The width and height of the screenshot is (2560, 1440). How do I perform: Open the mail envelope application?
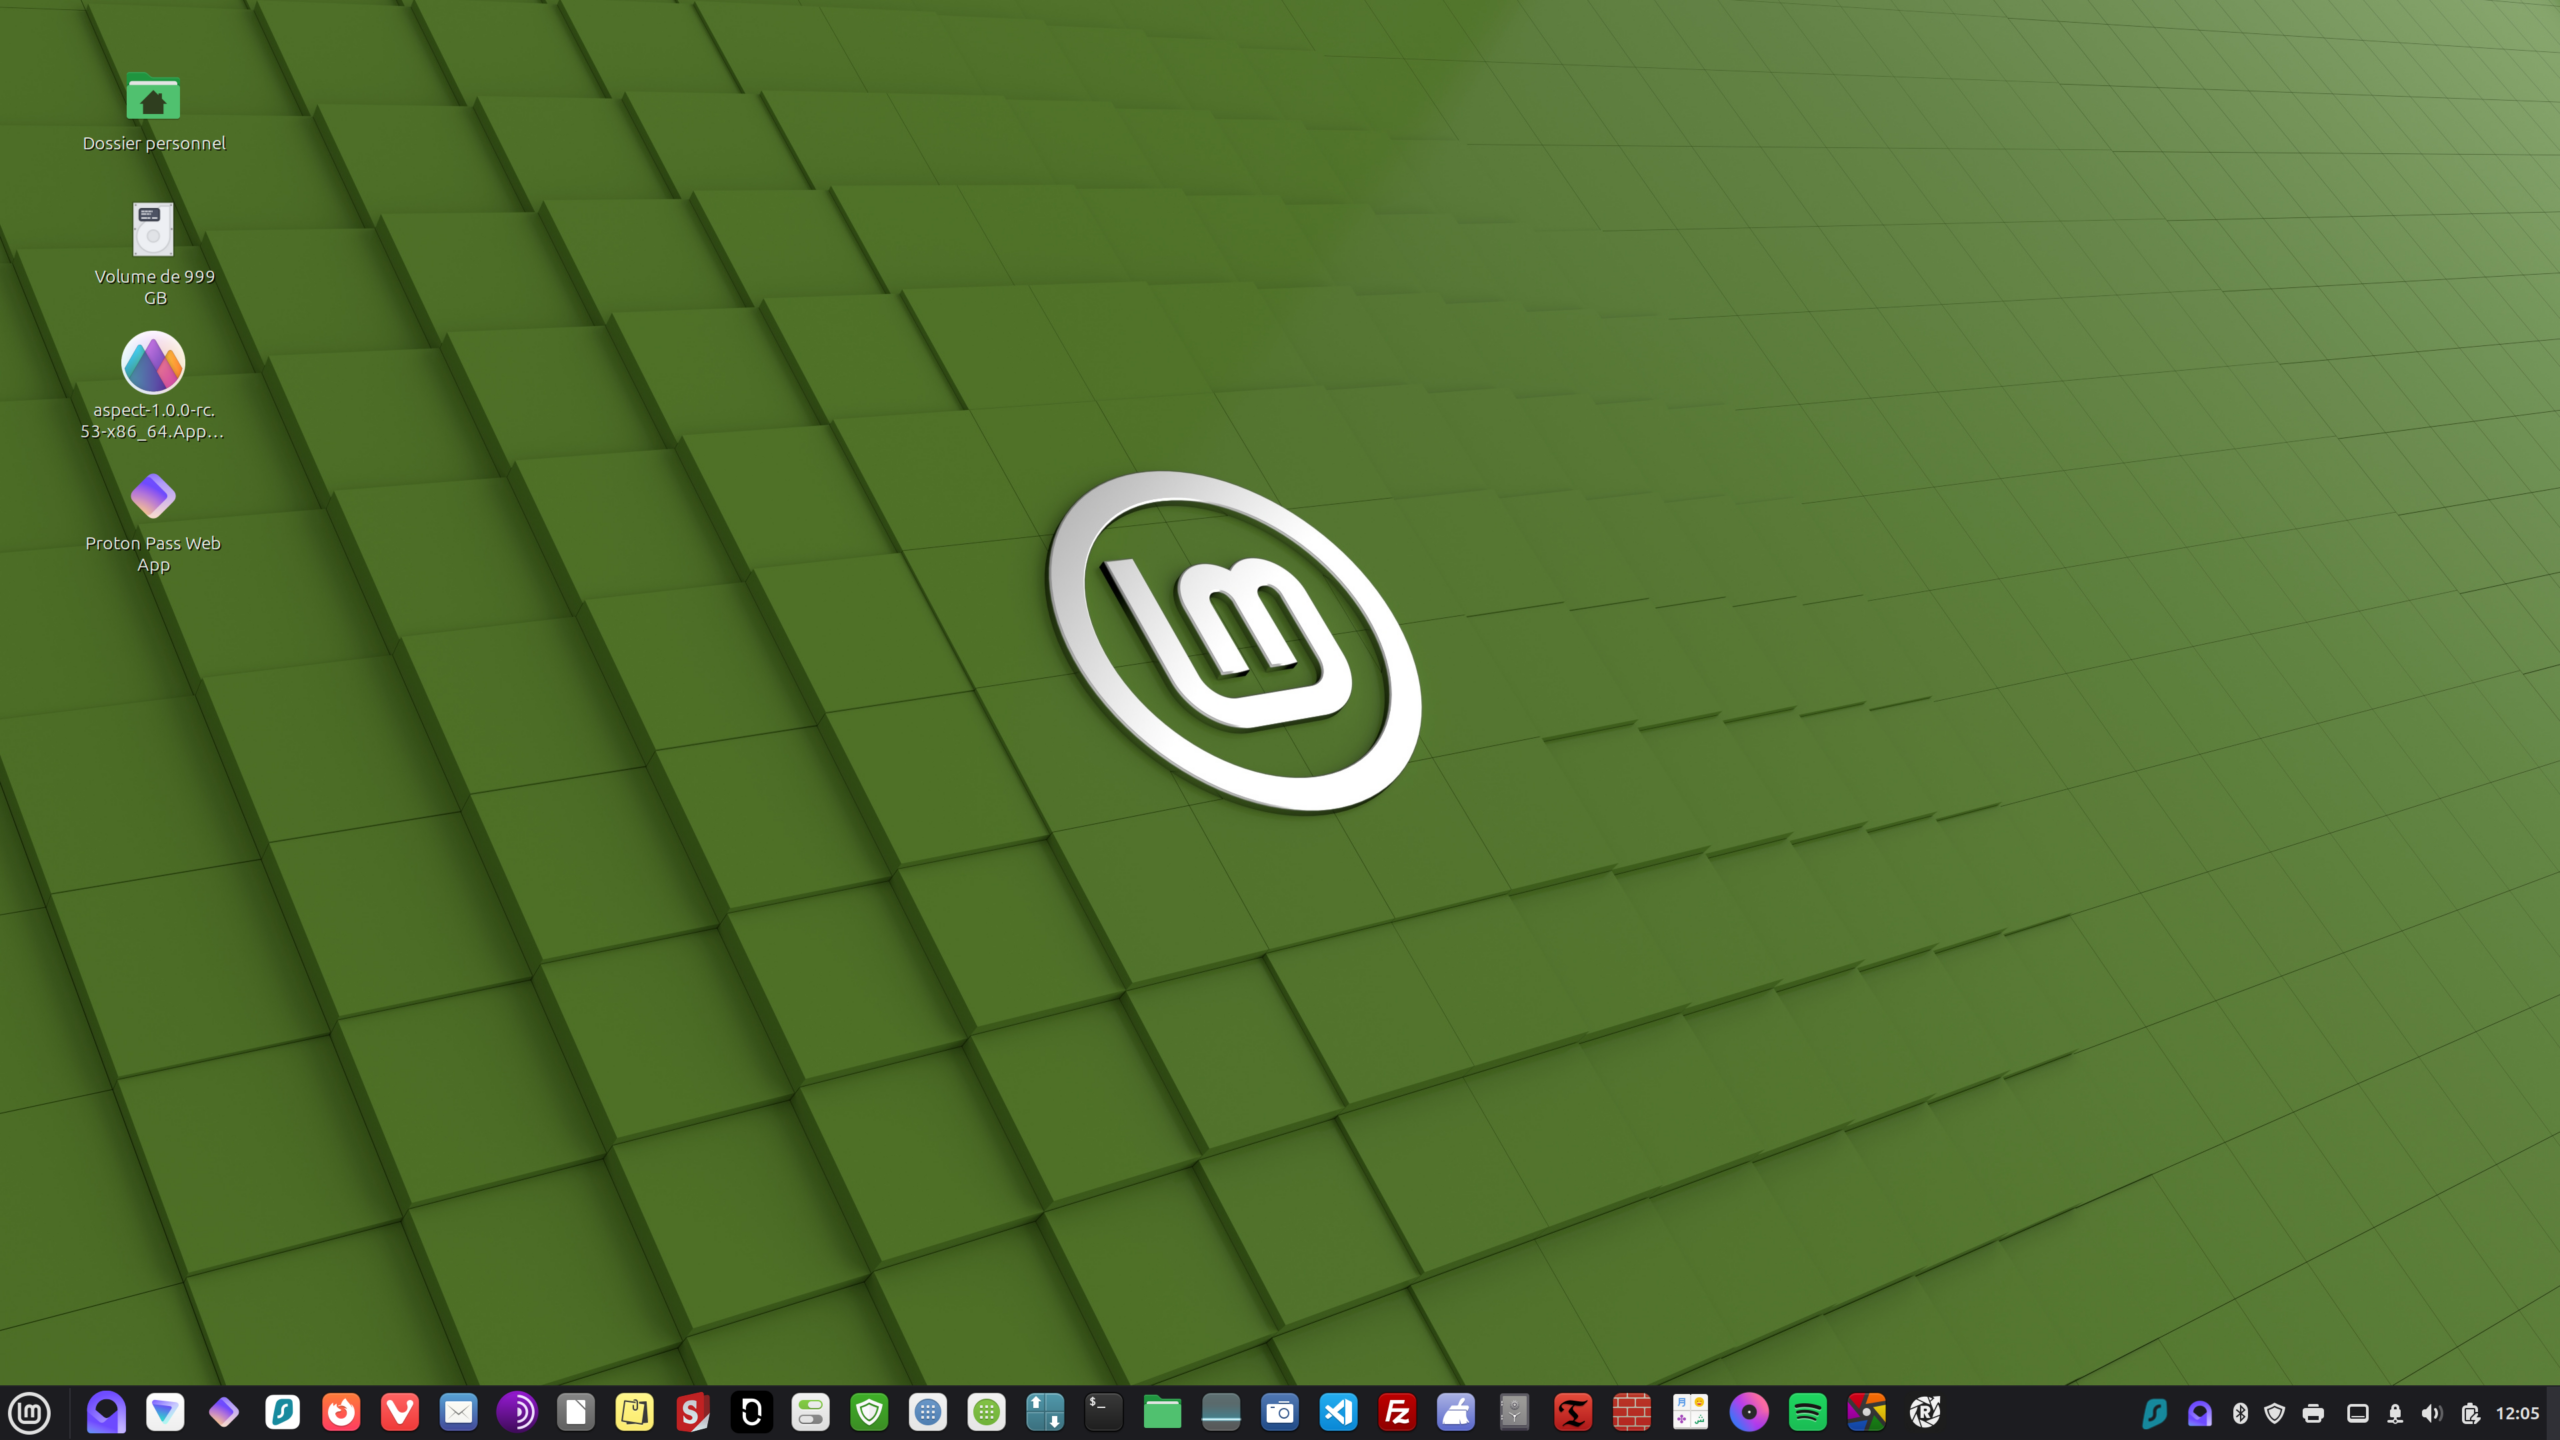pyautogui.click(x=459, y=1413)
